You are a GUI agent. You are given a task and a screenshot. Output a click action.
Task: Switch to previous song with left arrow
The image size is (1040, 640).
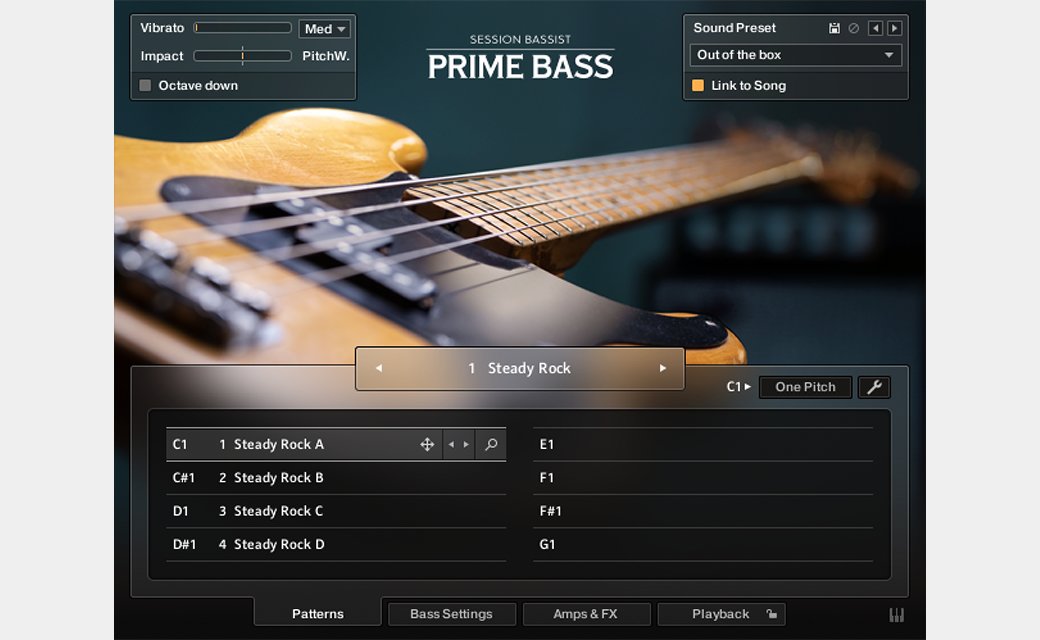click(x=379, y=368)
